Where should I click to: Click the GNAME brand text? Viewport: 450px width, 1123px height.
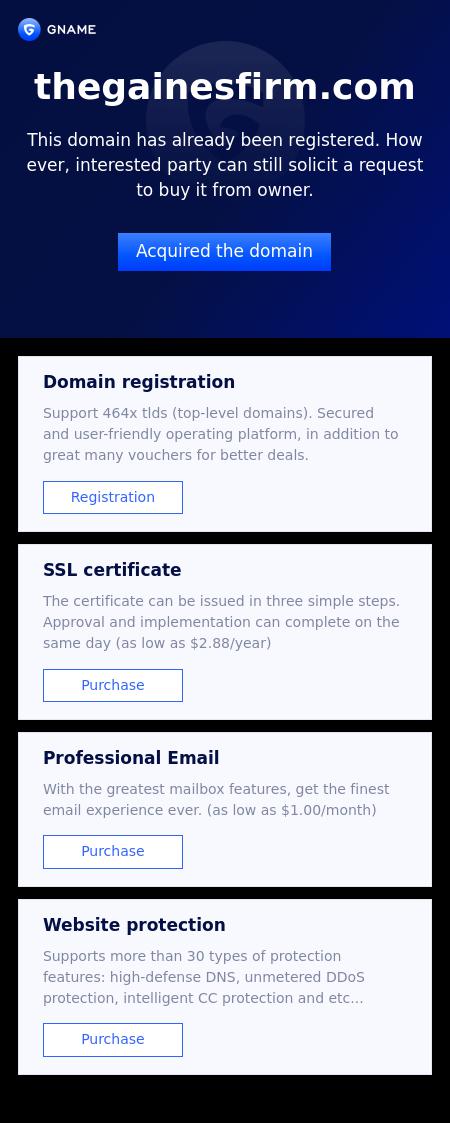pos(71,29)
